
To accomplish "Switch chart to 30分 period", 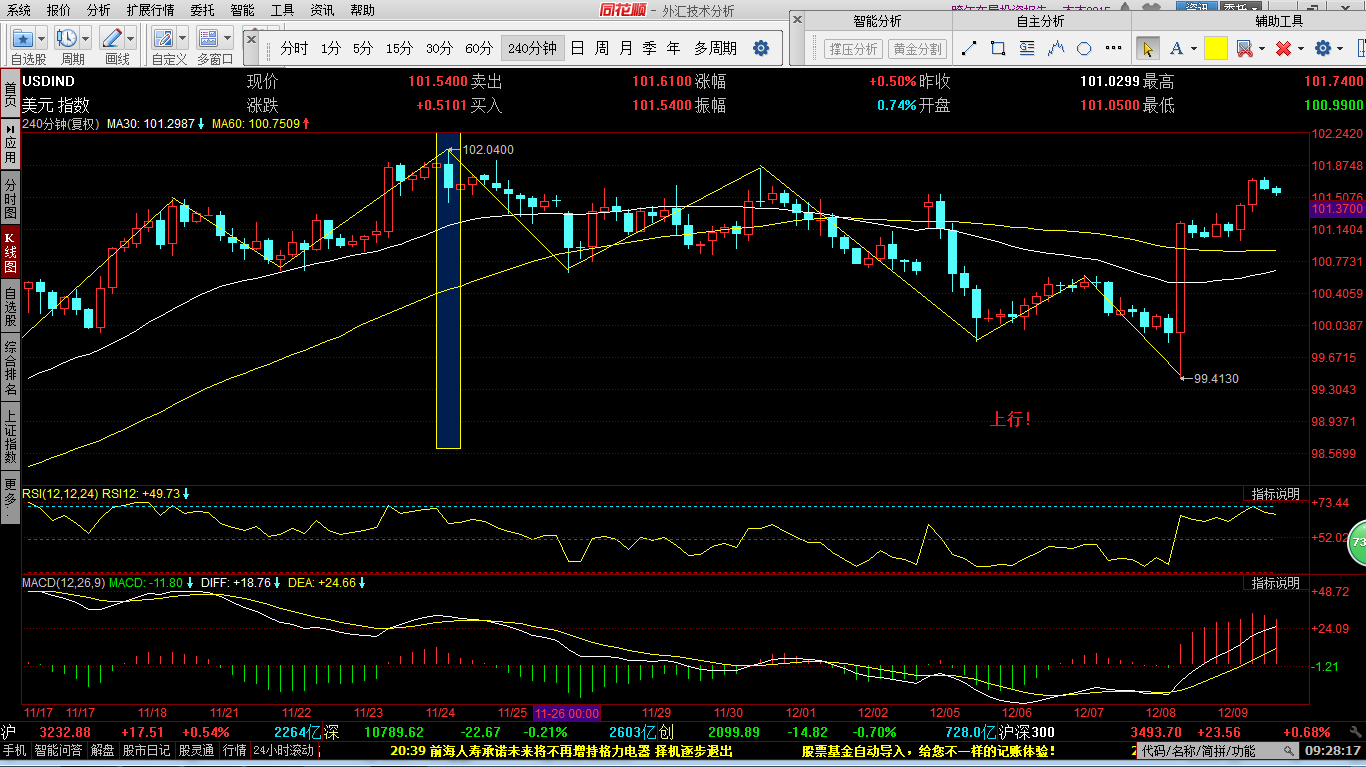I will pos(439,48).
